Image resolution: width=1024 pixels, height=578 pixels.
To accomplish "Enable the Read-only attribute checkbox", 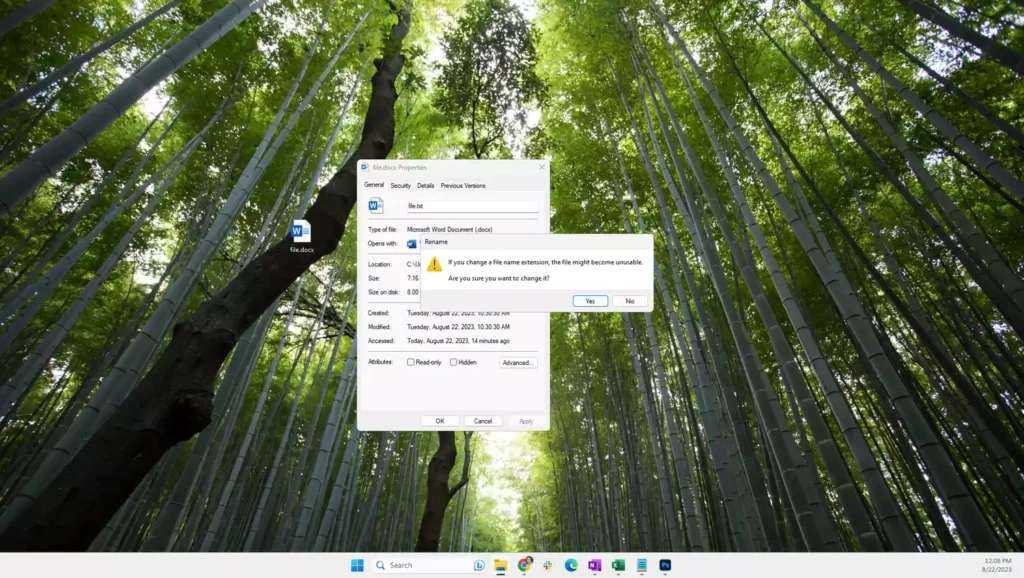I will coord(411,362).
